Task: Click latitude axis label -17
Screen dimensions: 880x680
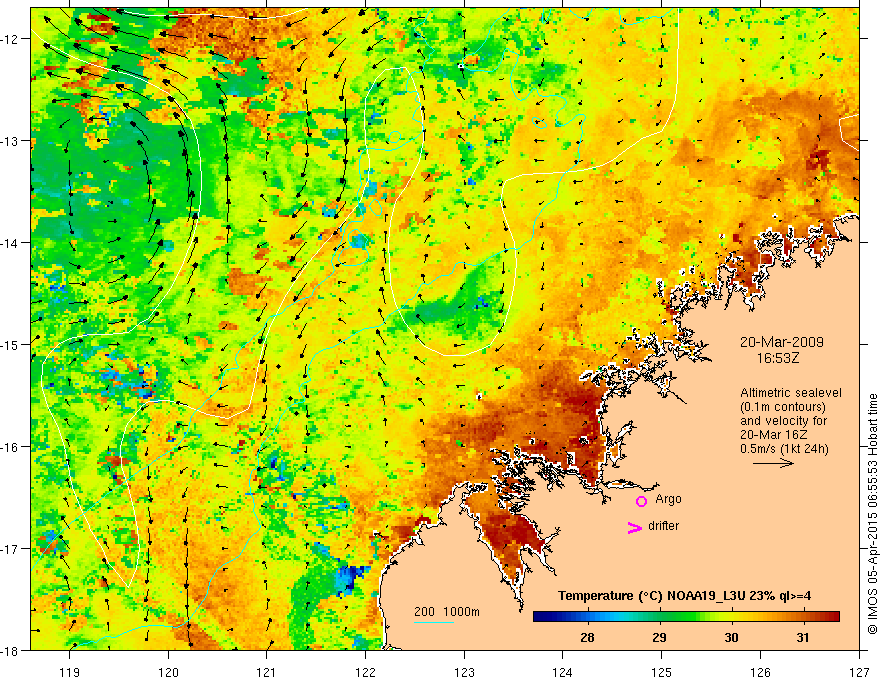Action: (11, 549)
